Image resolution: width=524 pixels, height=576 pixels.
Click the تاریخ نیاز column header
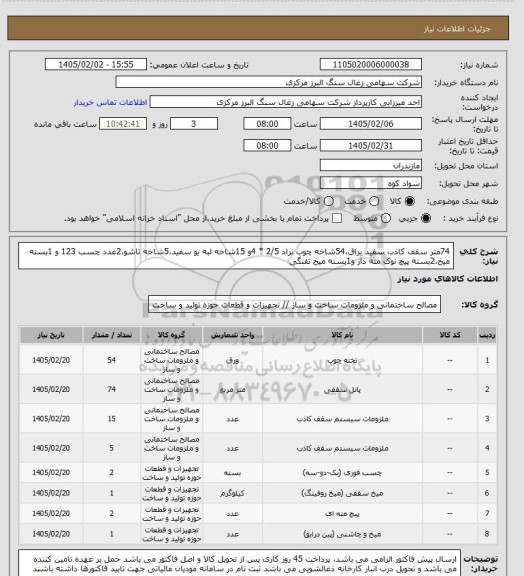click(x=51, y=335)
